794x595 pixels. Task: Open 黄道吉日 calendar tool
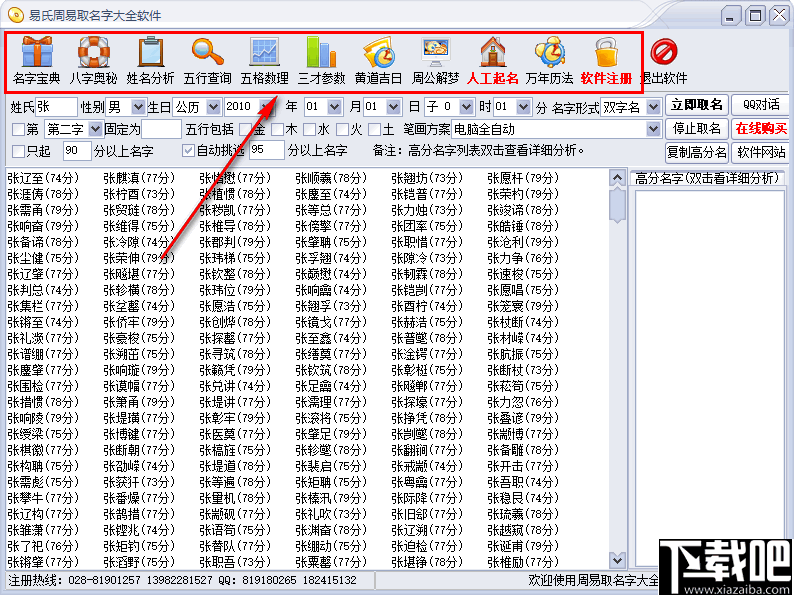point(379,52)
